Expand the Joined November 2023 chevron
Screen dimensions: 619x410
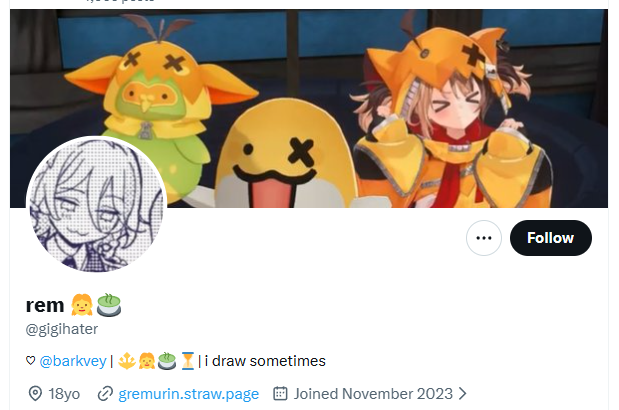click(463, 393)
